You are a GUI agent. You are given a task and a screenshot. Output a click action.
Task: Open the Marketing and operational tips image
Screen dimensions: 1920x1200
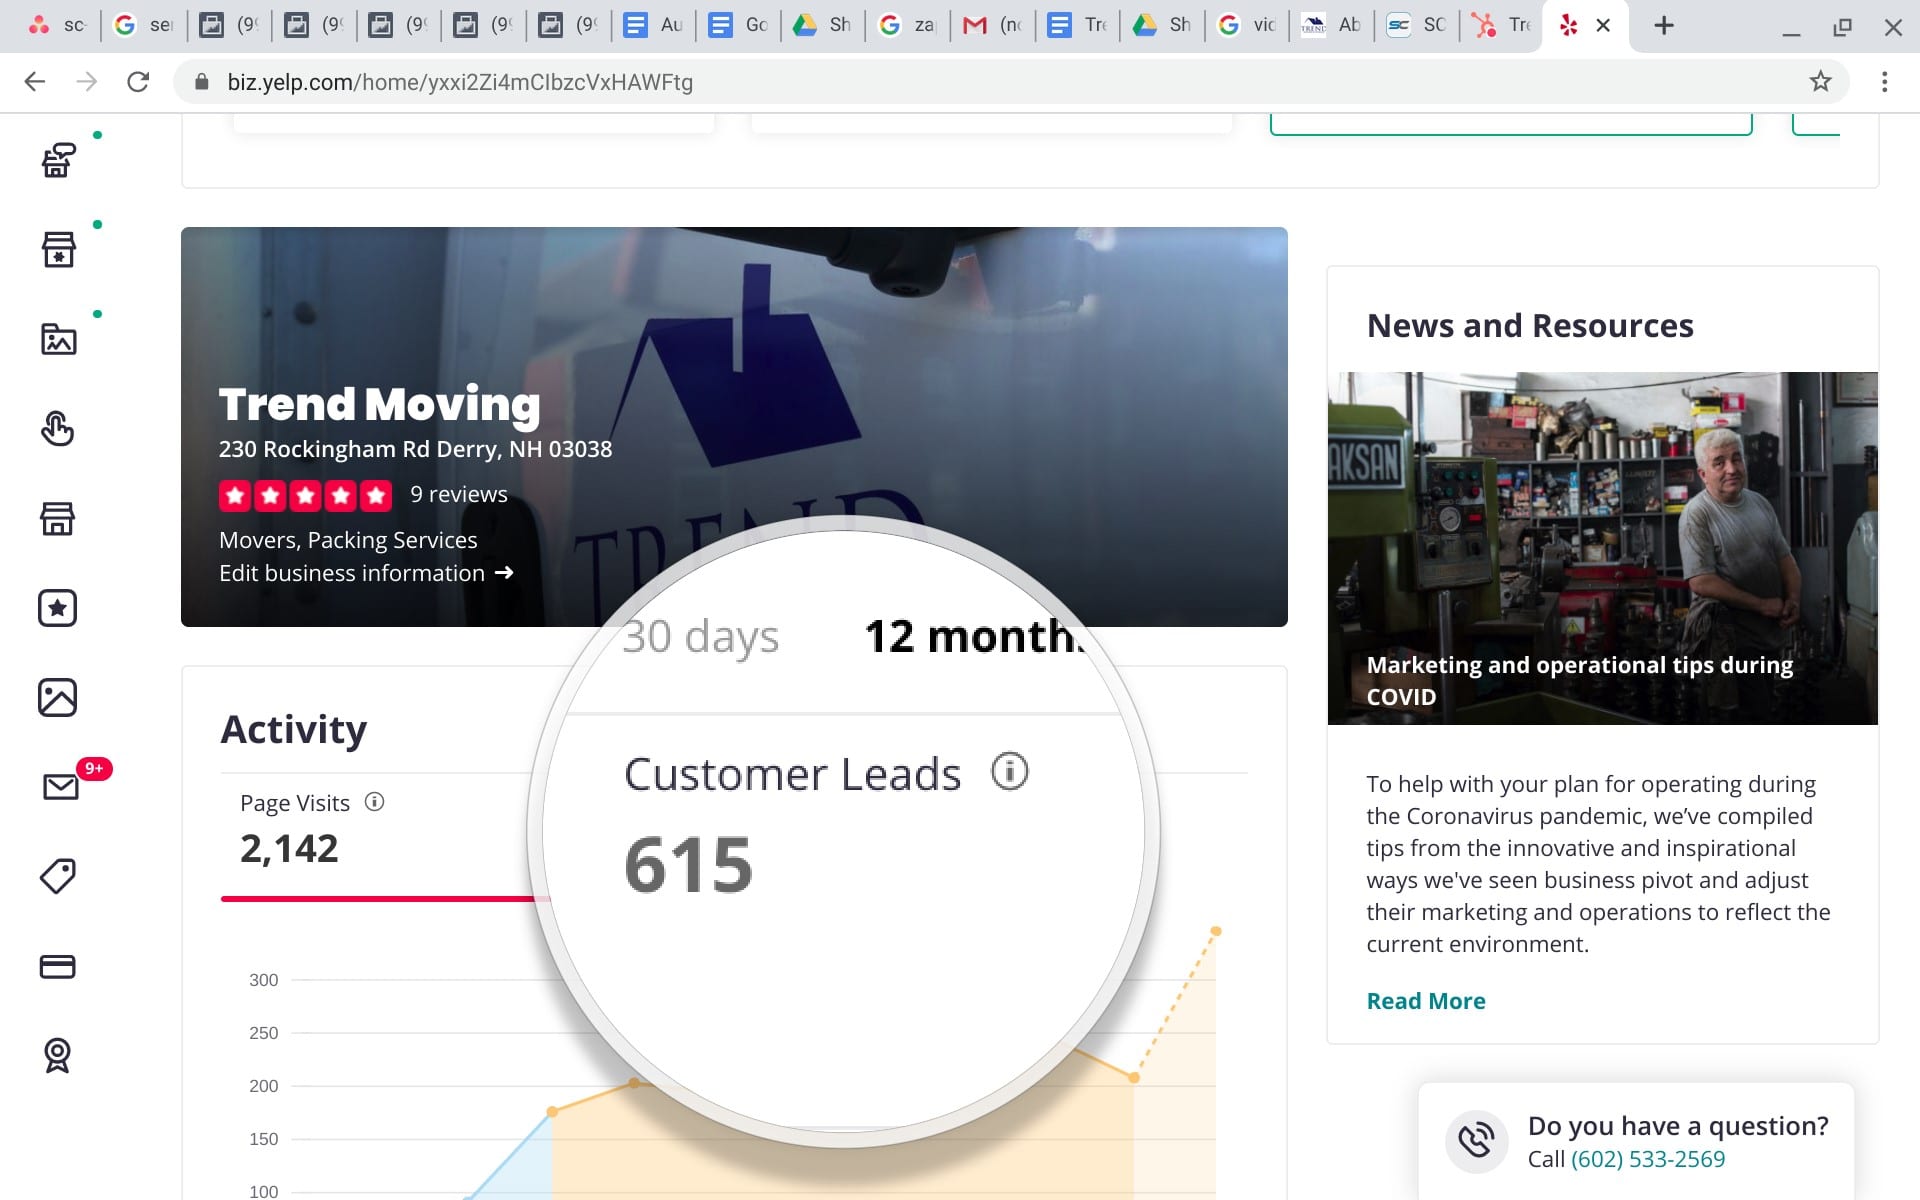point(1602,548)
